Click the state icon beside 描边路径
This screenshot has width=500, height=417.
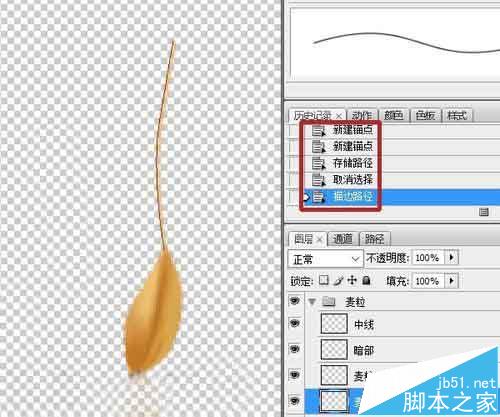[x=319, y=197]
